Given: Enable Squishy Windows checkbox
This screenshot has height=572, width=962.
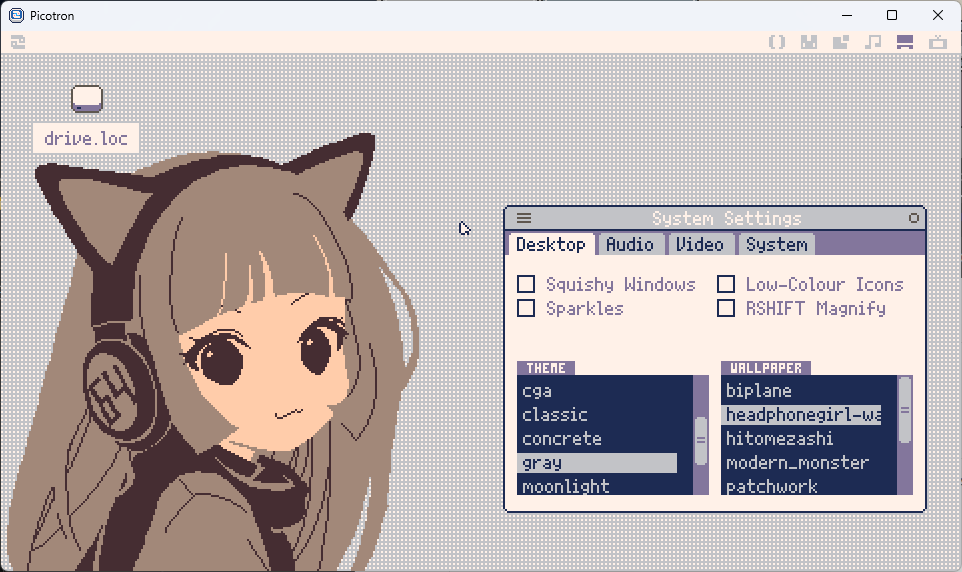Looking at the screenshot, I should coord(526,284).
